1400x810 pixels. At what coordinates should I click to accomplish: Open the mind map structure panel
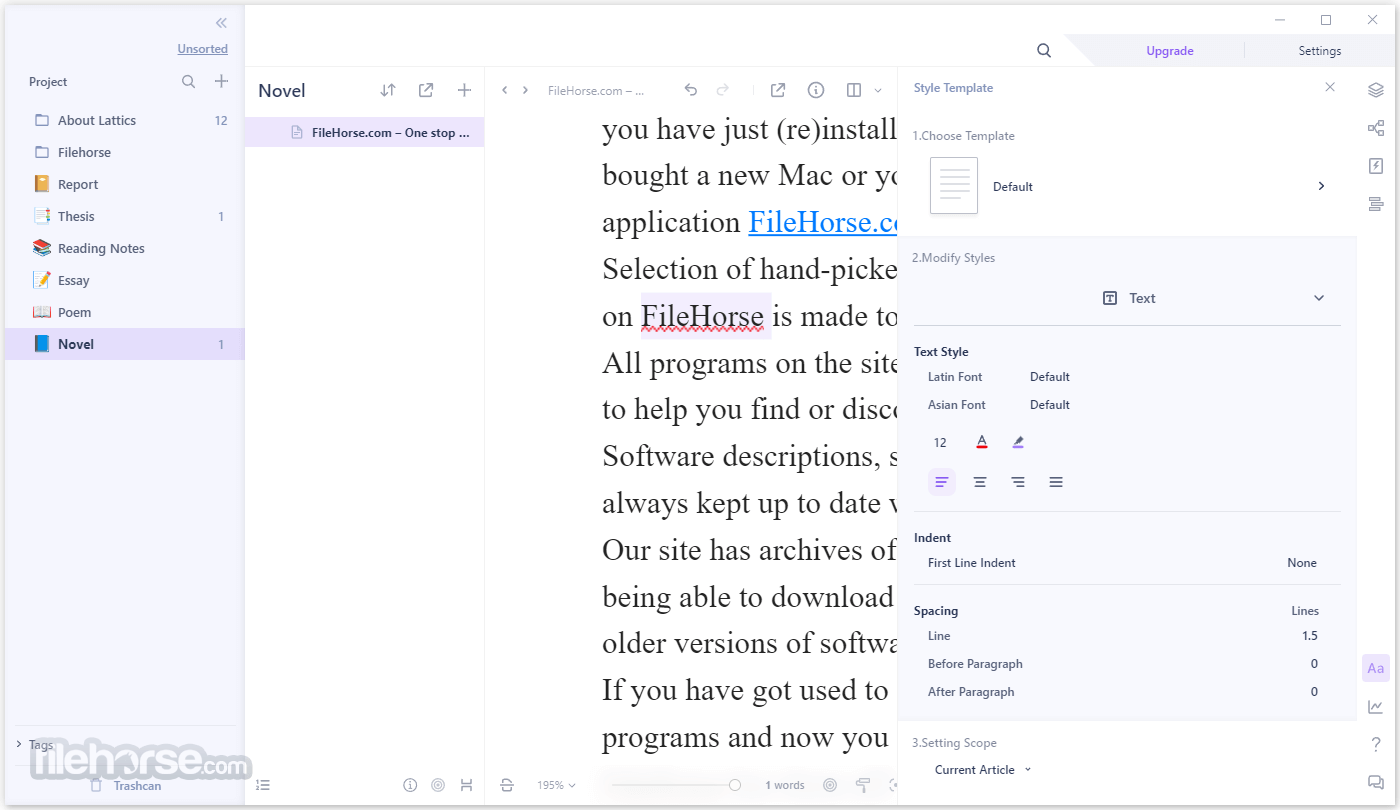coord(1376,128)
